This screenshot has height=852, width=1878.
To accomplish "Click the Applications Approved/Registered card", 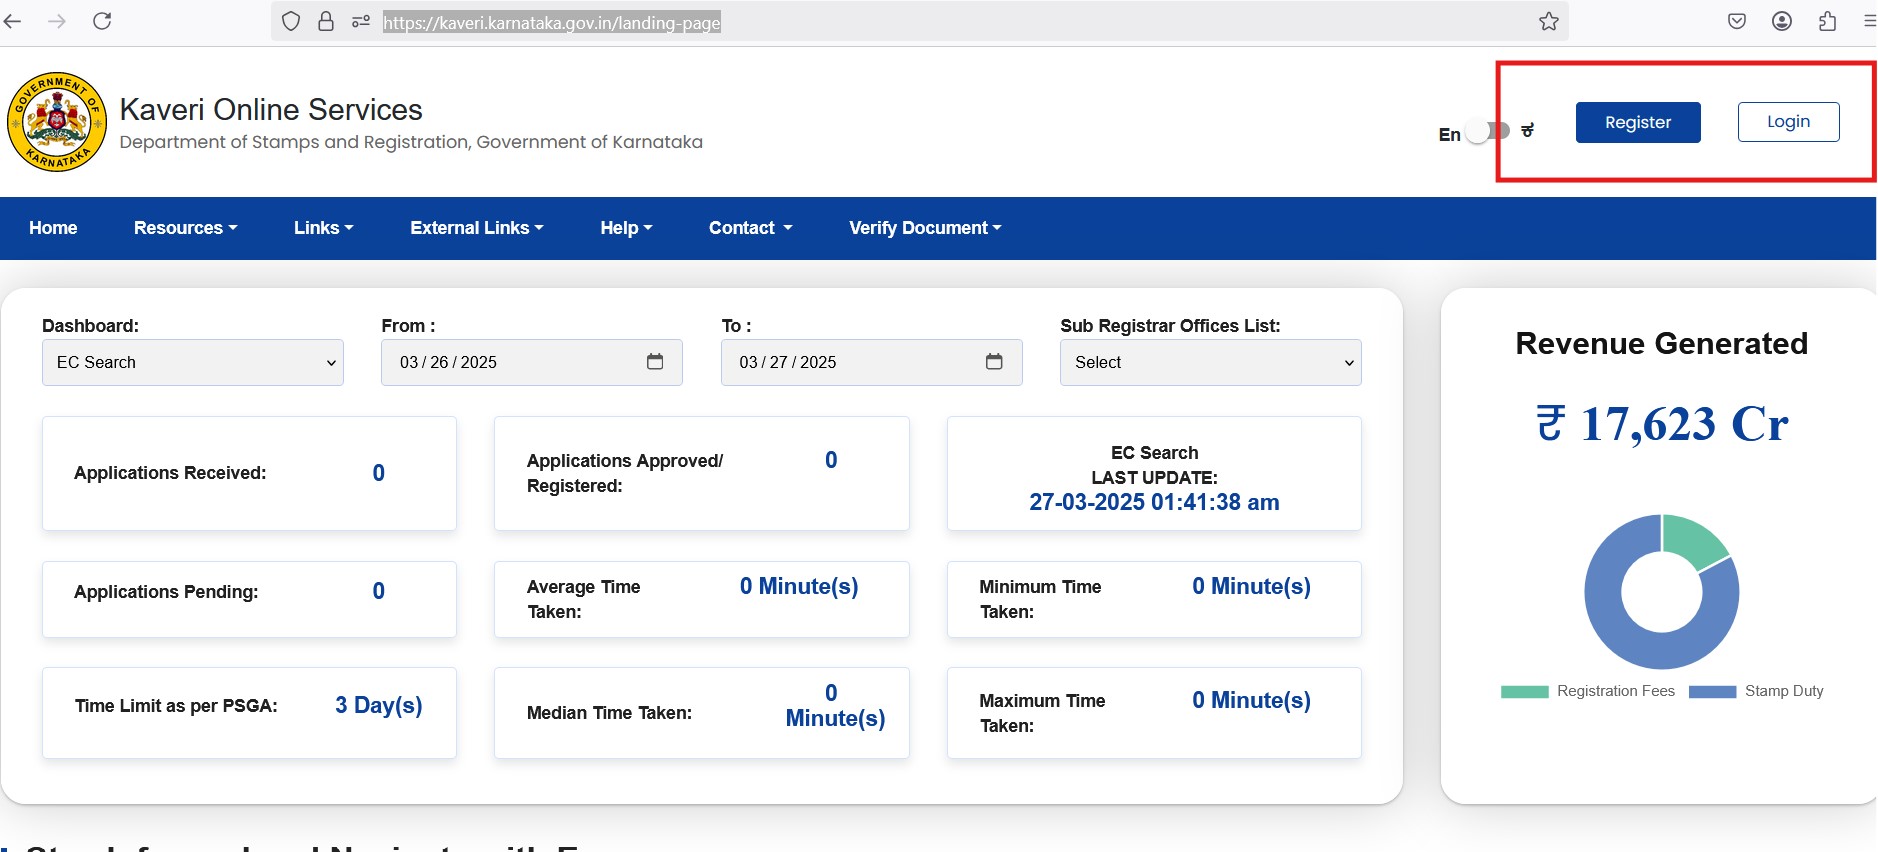I will click(x=702, y=473).
